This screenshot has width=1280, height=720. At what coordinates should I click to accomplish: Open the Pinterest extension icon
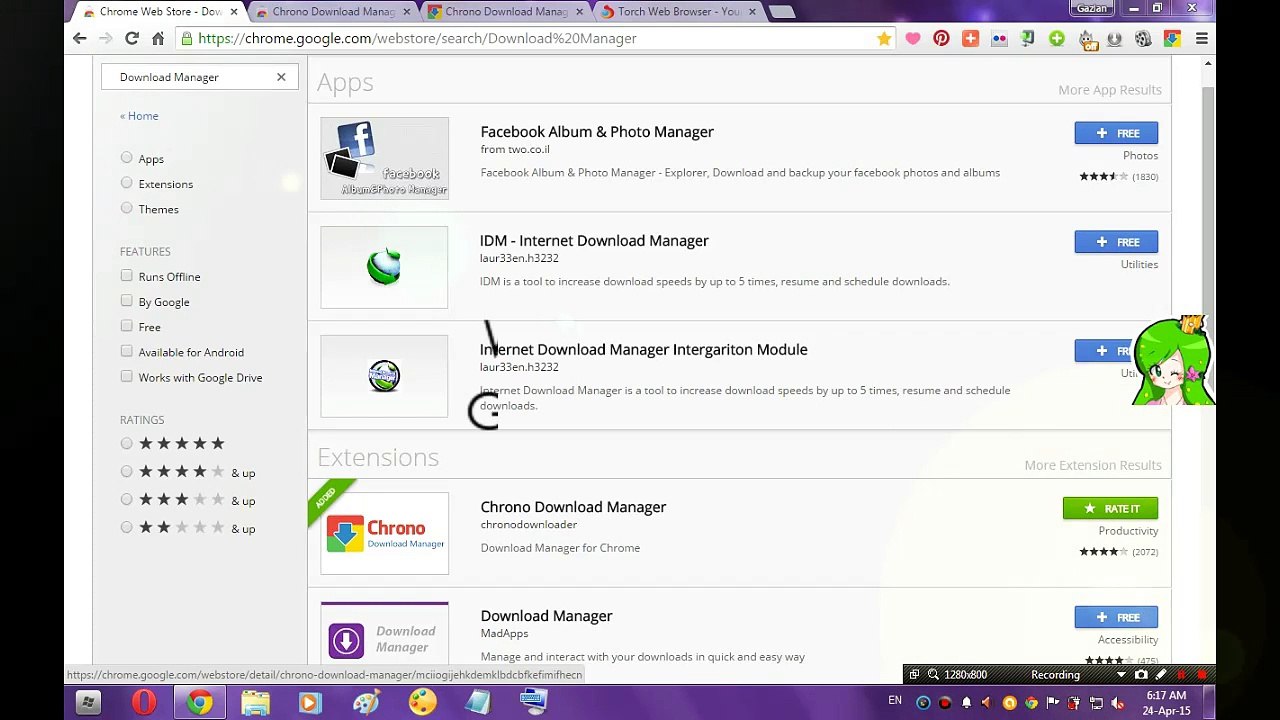(941, 38)
